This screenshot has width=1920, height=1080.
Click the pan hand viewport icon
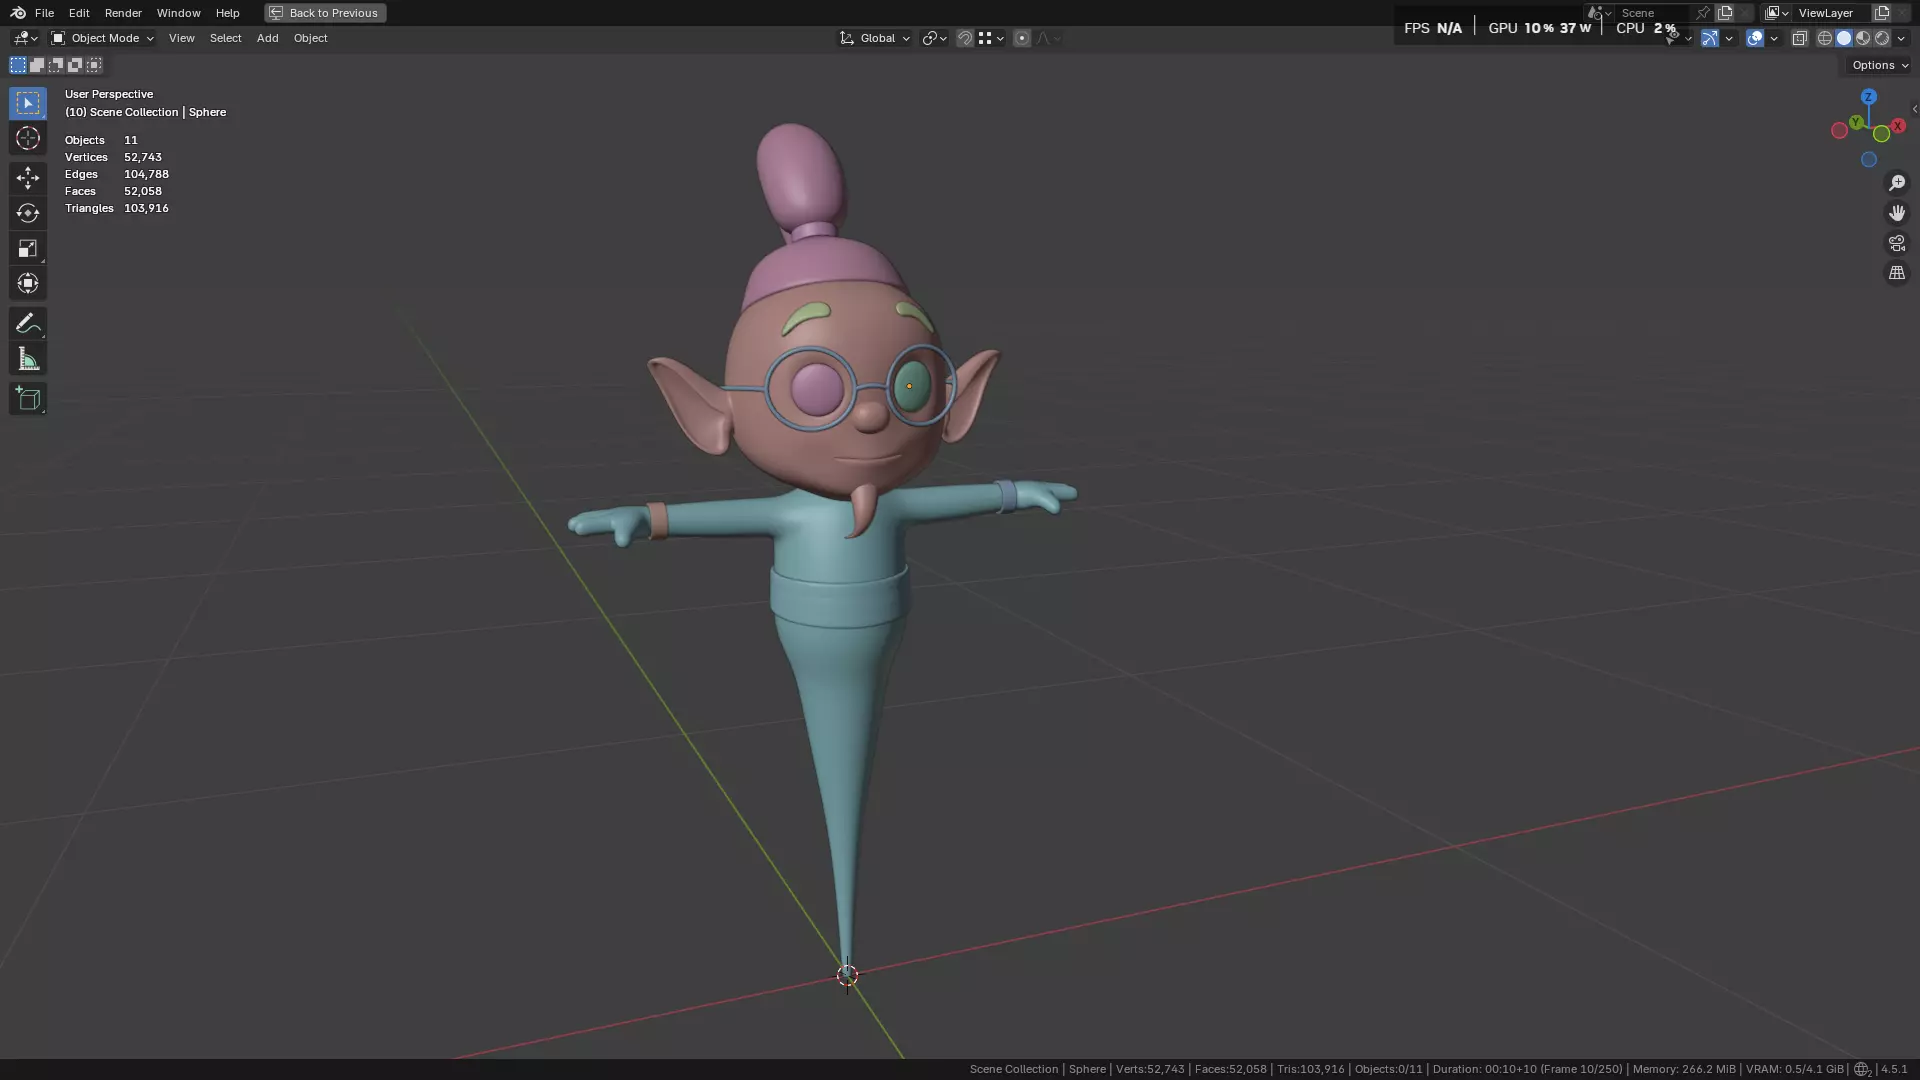coord(1897,213)
